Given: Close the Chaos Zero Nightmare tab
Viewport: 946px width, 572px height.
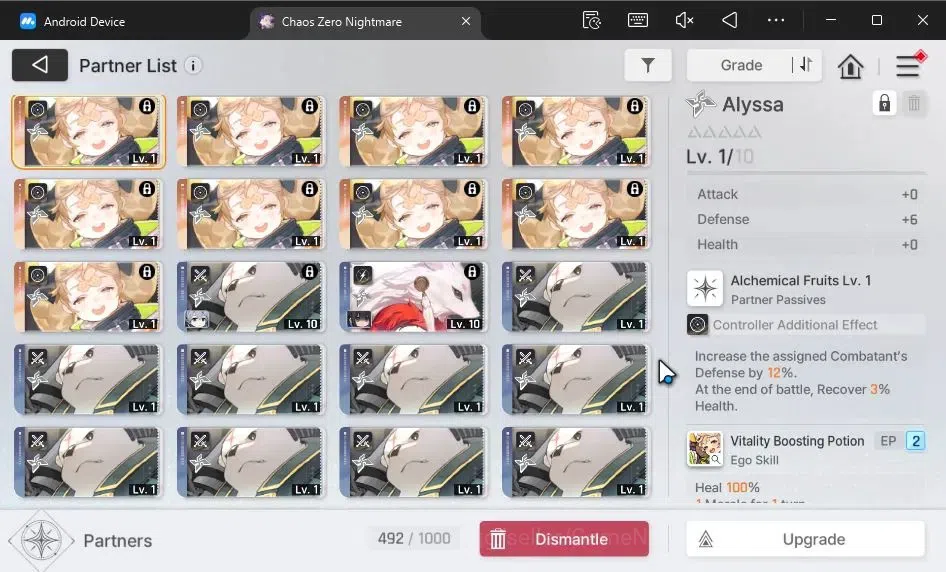Looking at the screenshot, I should 466,21.
